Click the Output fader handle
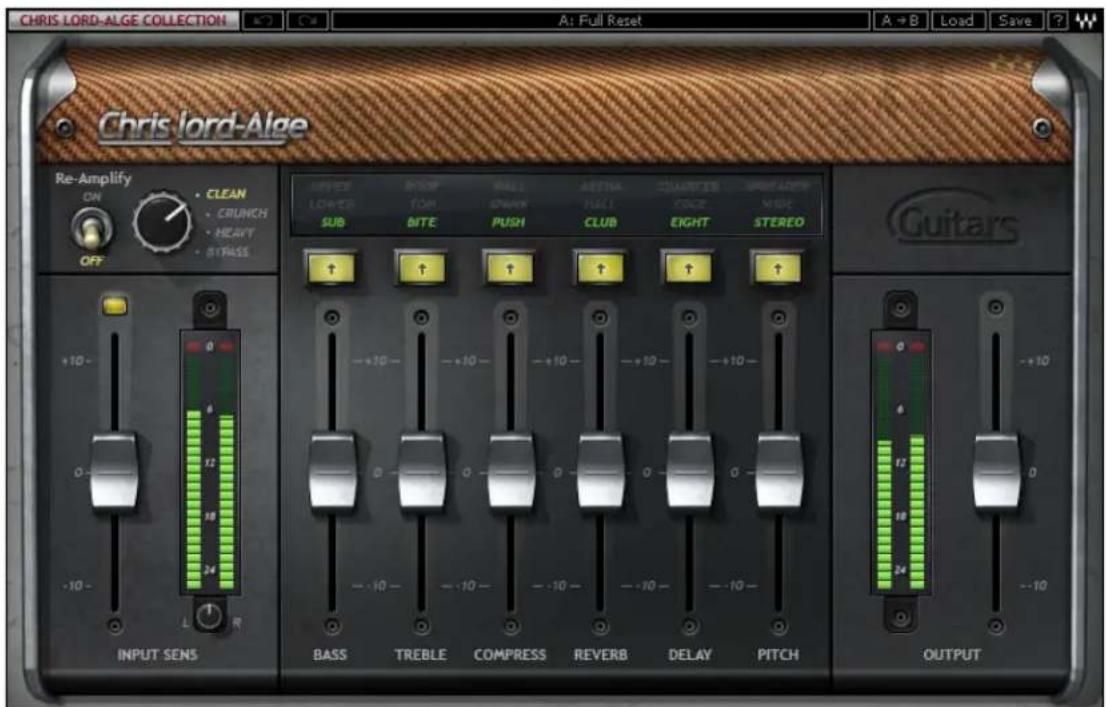1106x707 pixels. pos(996,471)
